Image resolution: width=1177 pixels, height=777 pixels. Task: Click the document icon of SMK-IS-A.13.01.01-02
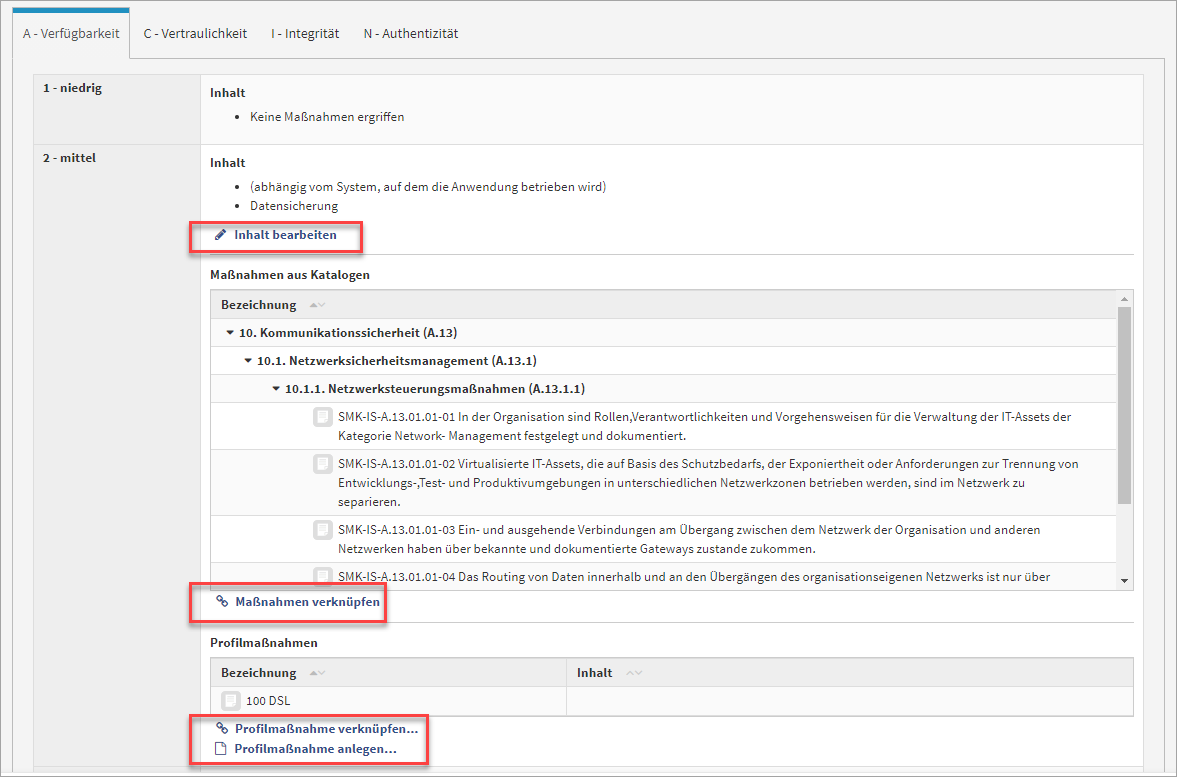[x=322, y=464]
